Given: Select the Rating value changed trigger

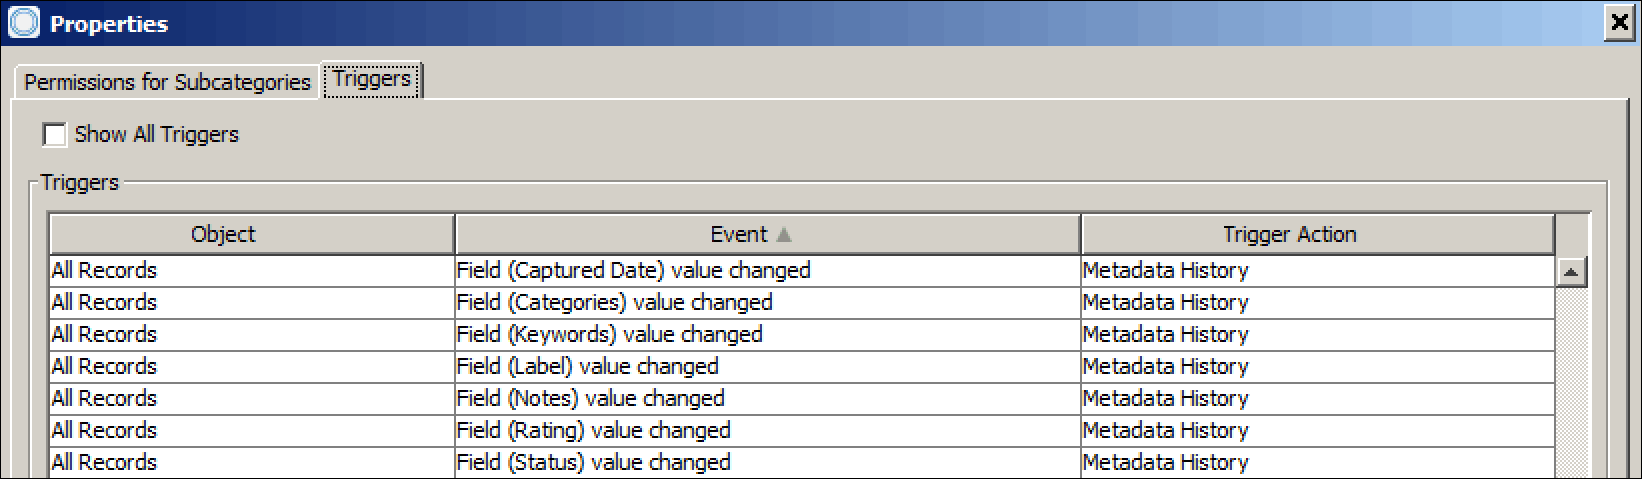Looking at the screenshot, I should [x=593, y=430].
